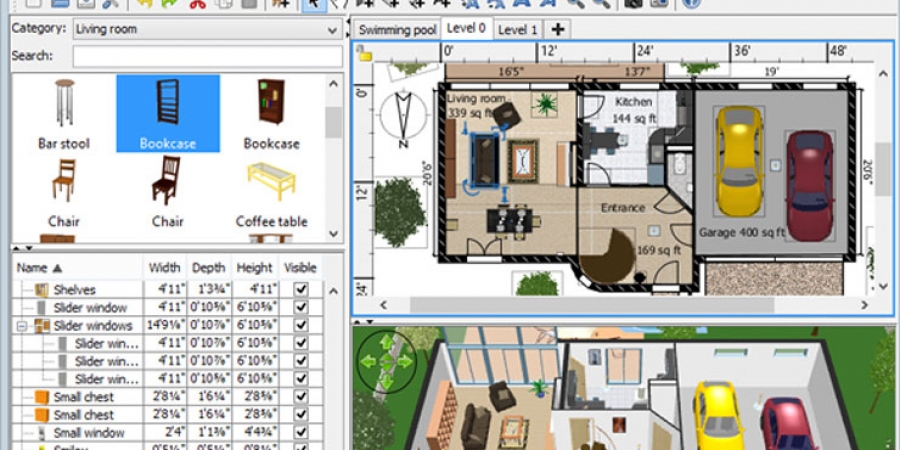Viewport: 900px width, 450px height.
Task: Open Help via the blue question icon
Action: pos(690,4)
